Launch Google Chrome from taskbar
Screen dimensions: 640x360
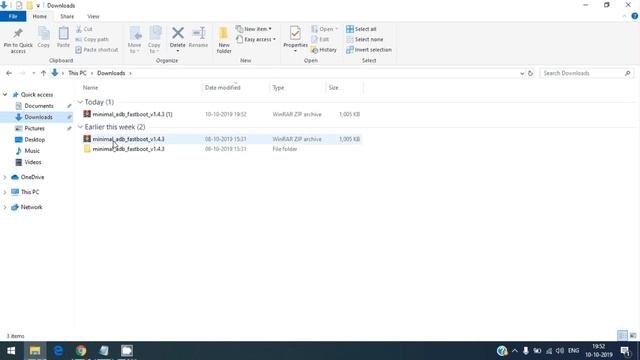coord(81,351)
